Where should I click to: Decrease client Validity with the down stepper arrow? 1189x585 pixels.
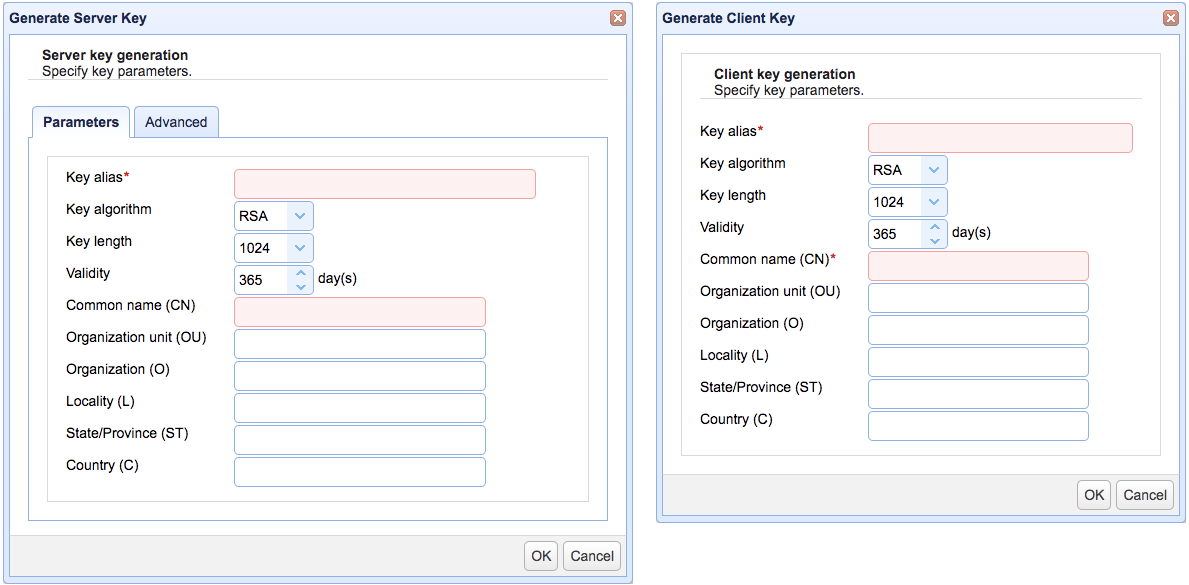[x=935, y=239]
